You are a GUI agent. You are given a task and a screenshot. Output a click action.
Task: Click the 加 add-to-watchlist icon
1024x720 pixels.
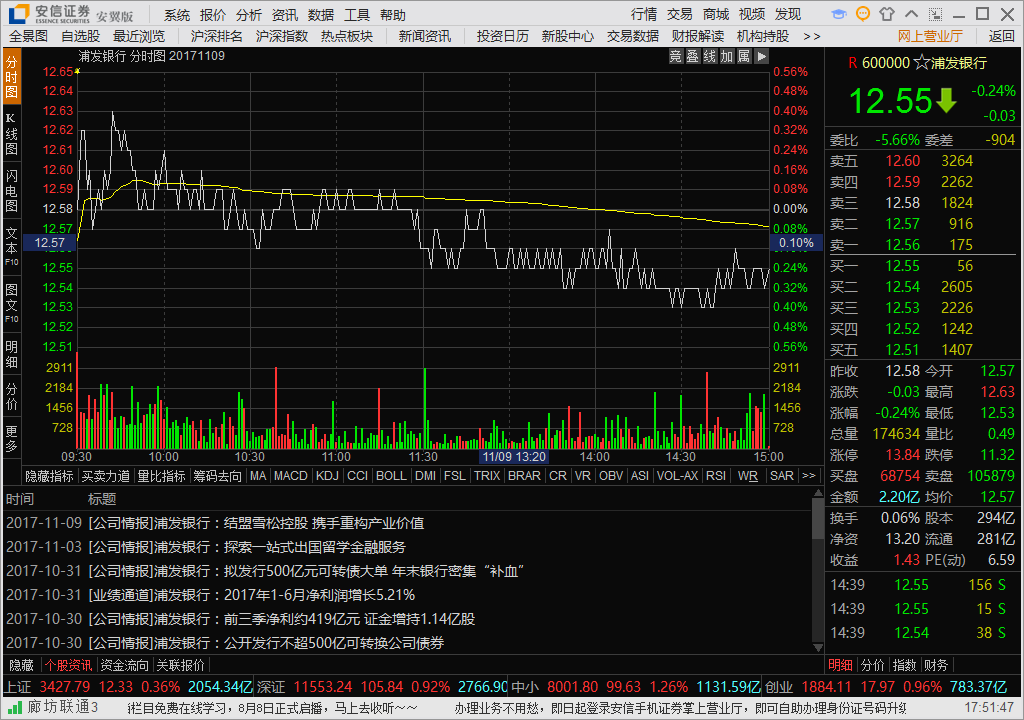click(727, 56)
